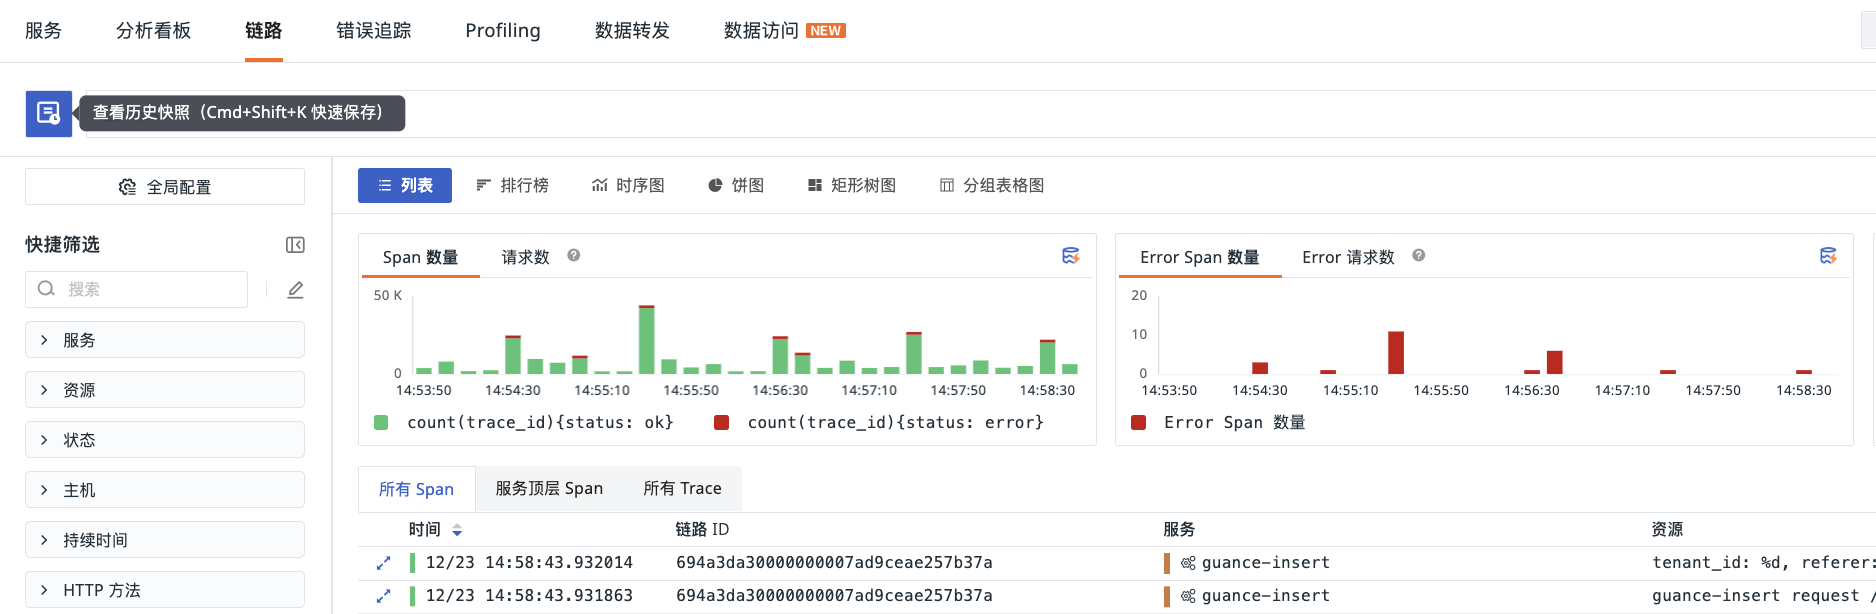This screenshot has height=614, width=1876.
Task: Switch to 饼图 view mode
Action: 736,185
